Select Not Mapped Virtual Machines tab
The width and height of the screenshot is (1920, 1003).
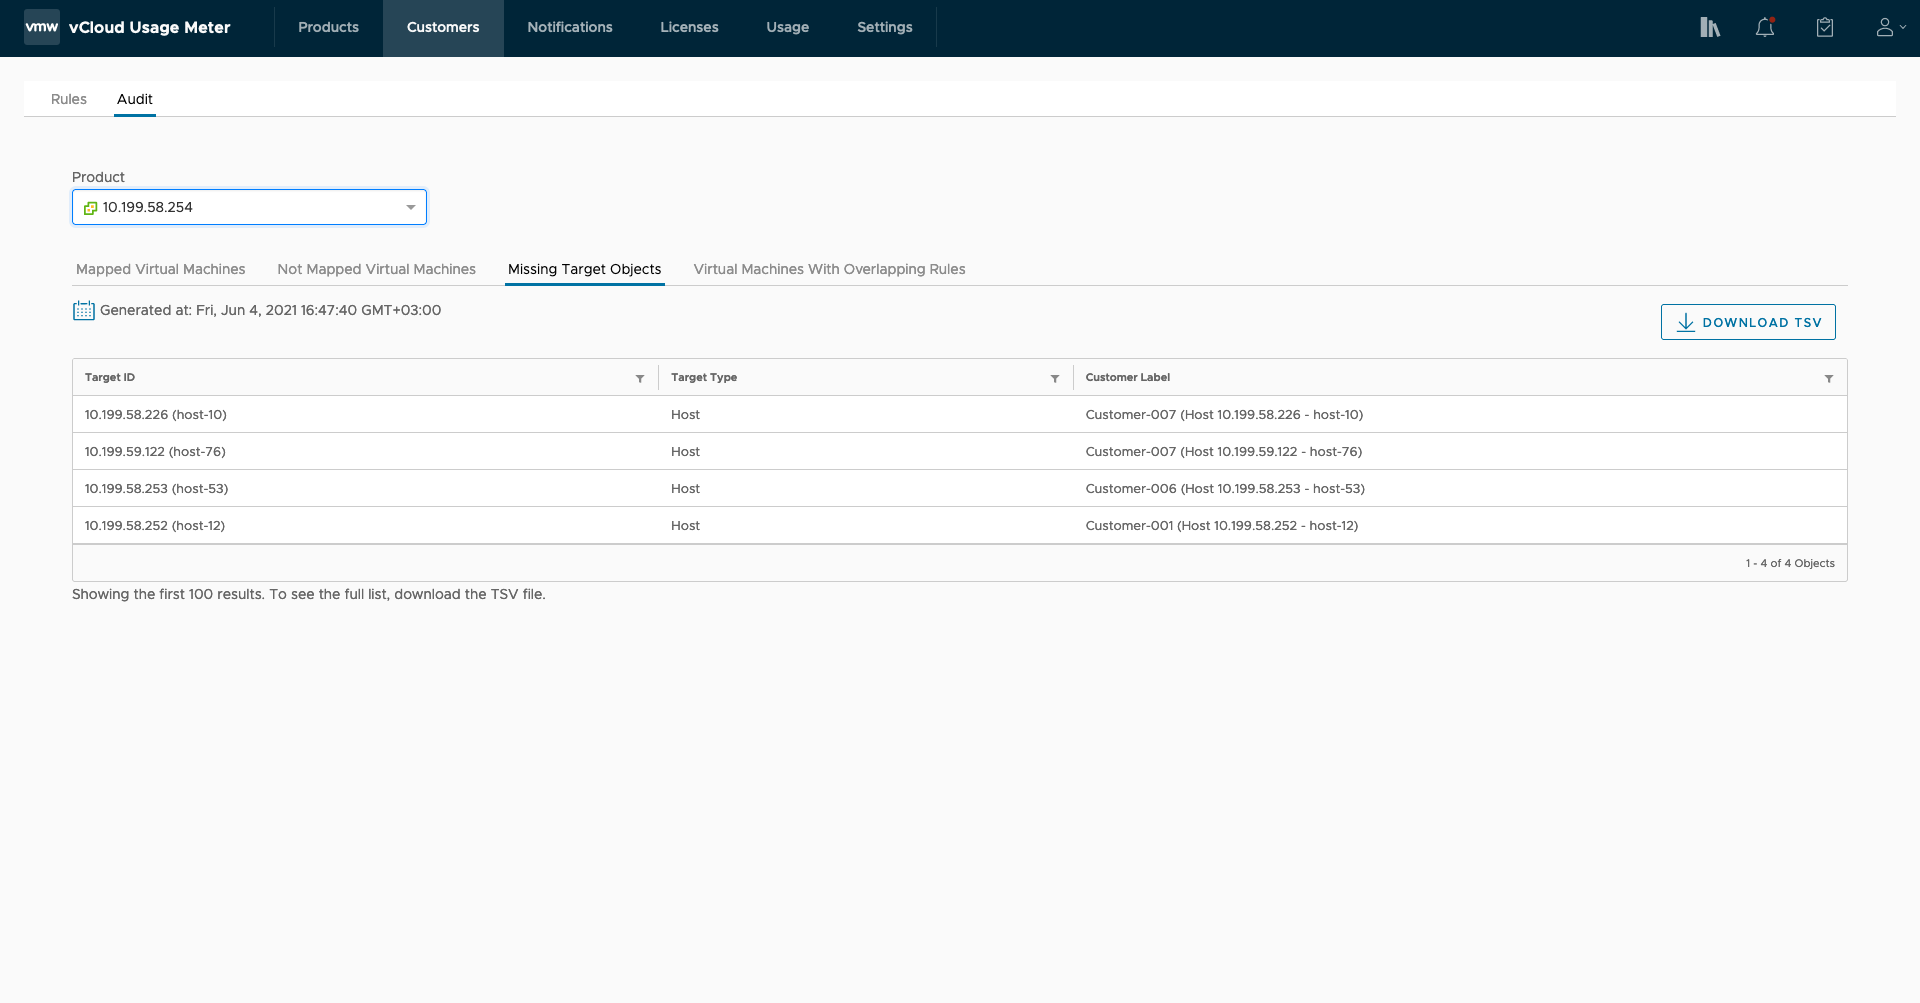pos(376,269)
